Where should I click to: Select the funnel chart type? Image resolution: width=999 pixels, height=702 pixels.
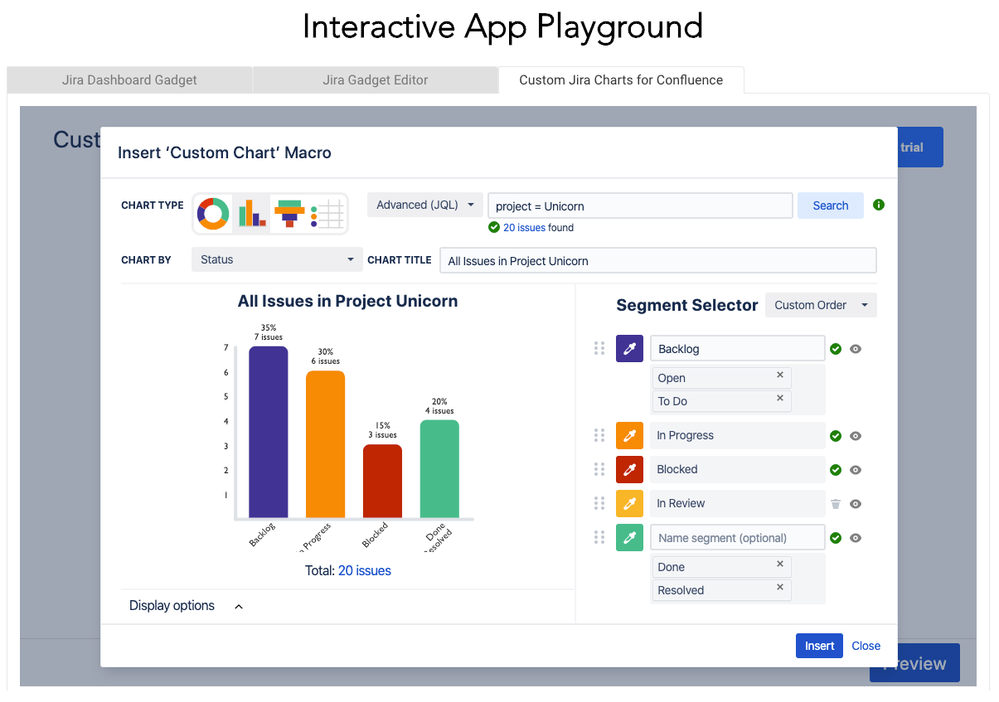tap(290, 213)
